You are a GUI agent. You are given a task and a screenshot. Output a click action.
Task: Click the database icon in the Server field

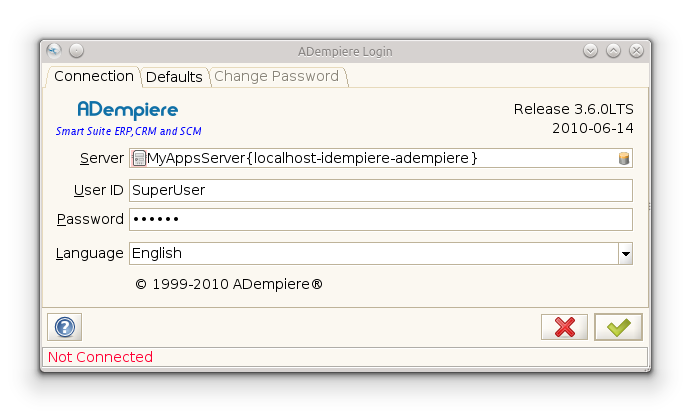(x=624, y=158)
